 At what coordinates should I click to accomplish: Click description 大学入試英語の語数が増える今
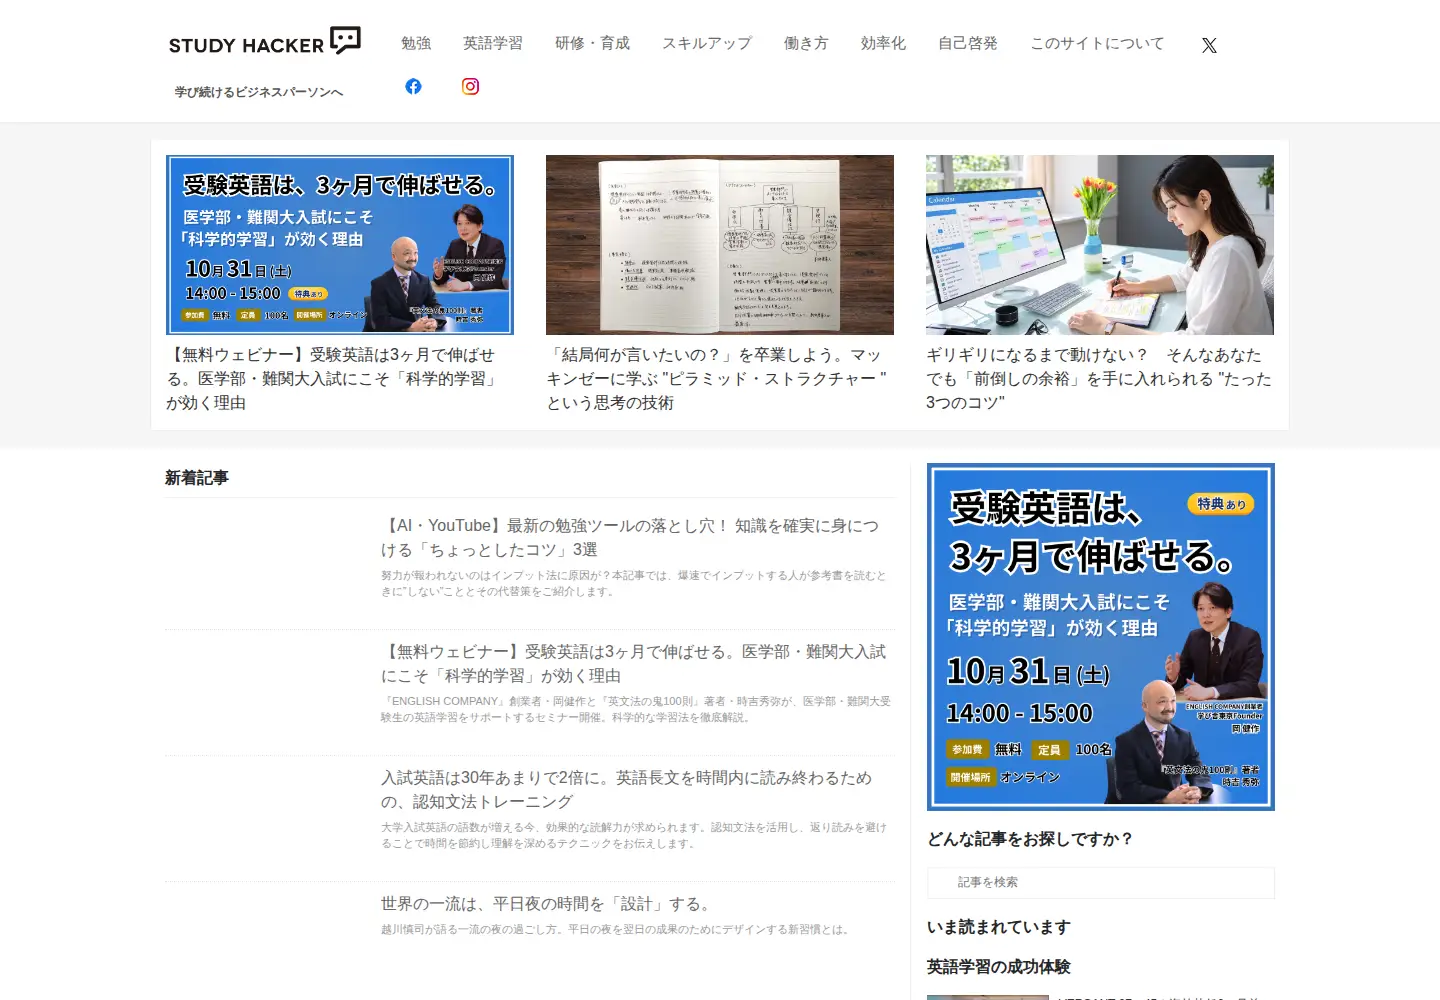(634, 835)
